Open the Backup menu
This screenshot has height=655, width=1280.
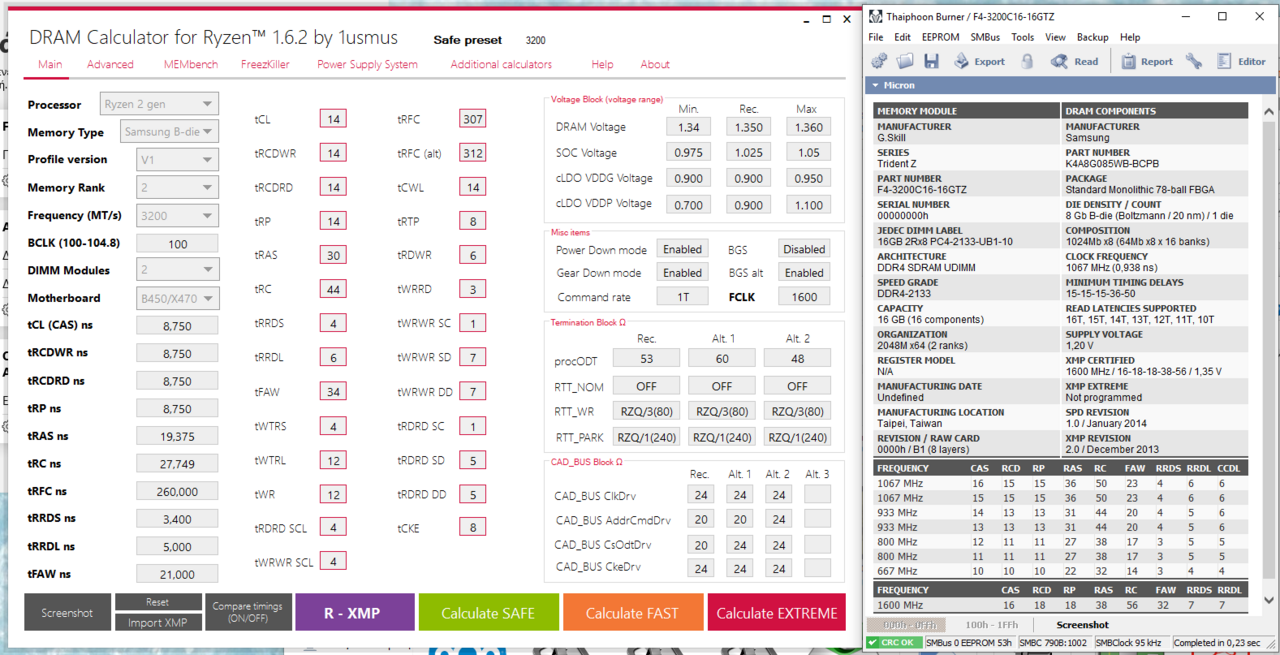point(1092,37)
